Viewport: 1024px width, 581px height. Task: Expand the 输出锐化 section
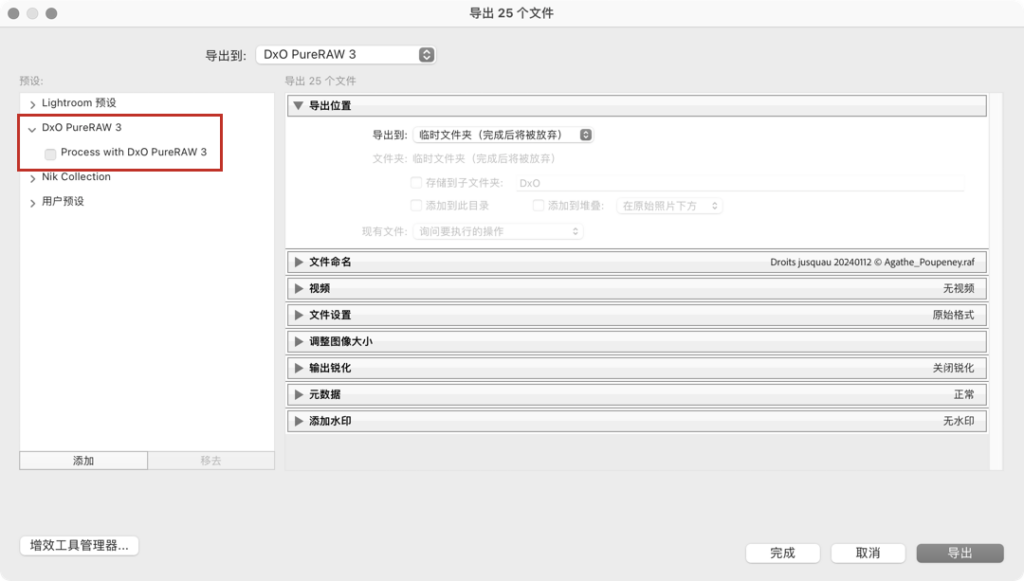[298, 368]
